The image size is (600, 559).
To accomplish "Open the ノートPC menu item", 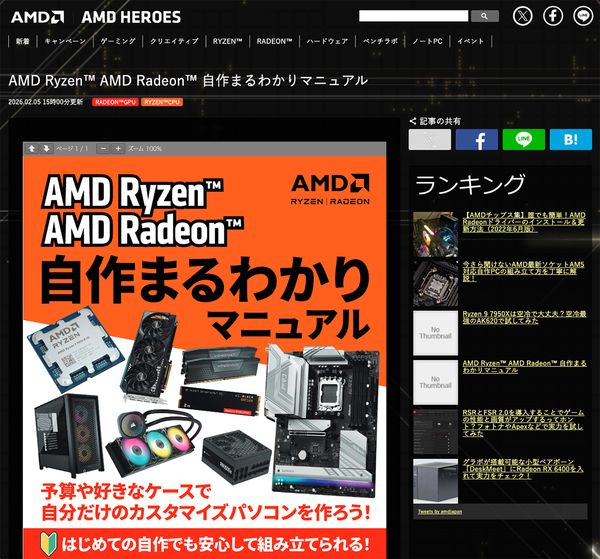I will pos(427,41).
